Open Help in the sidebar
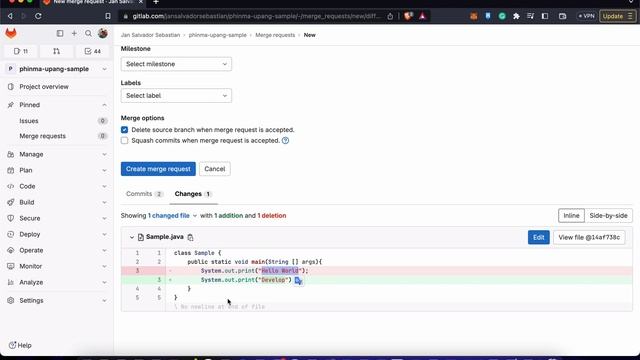The width and height of the screenshot is (640, 360). click(20, 345)
